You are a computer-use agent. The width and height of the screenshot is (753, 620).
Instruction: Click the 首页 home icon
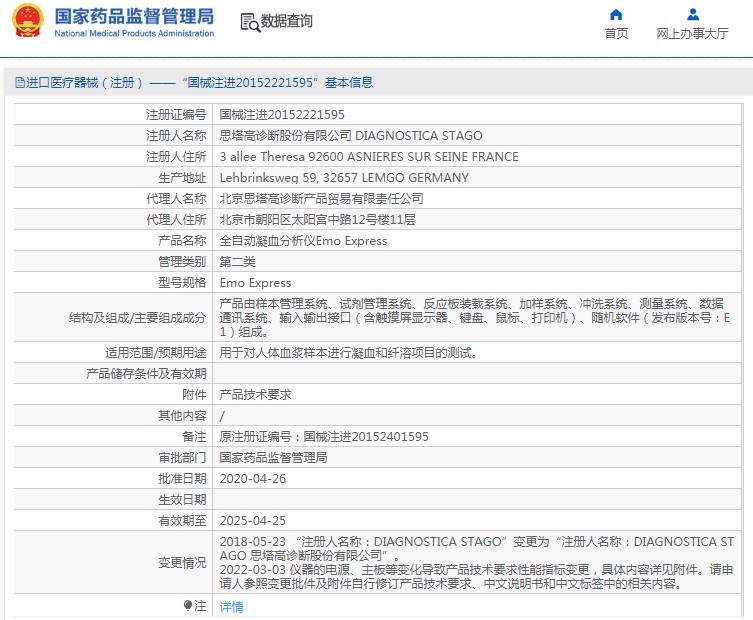pyautogui.click(x=616, y=15)
